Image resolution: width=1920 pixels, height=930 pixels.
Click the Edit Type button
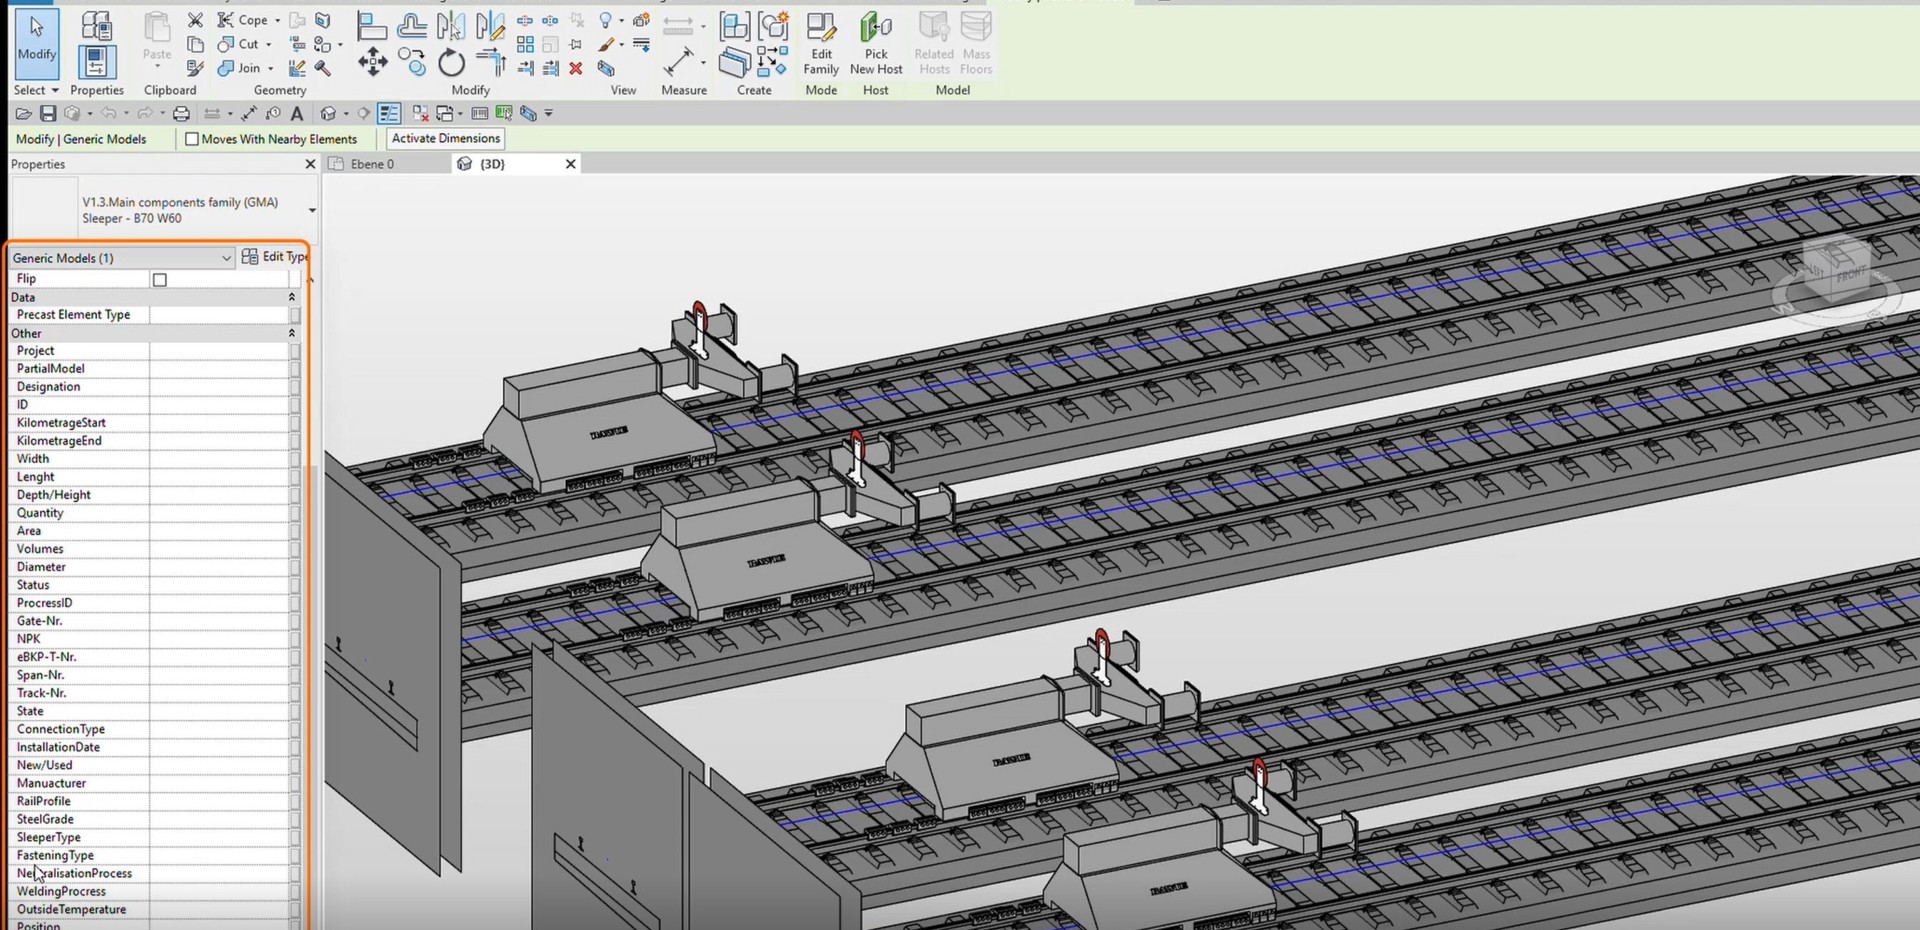pos(275,257)
